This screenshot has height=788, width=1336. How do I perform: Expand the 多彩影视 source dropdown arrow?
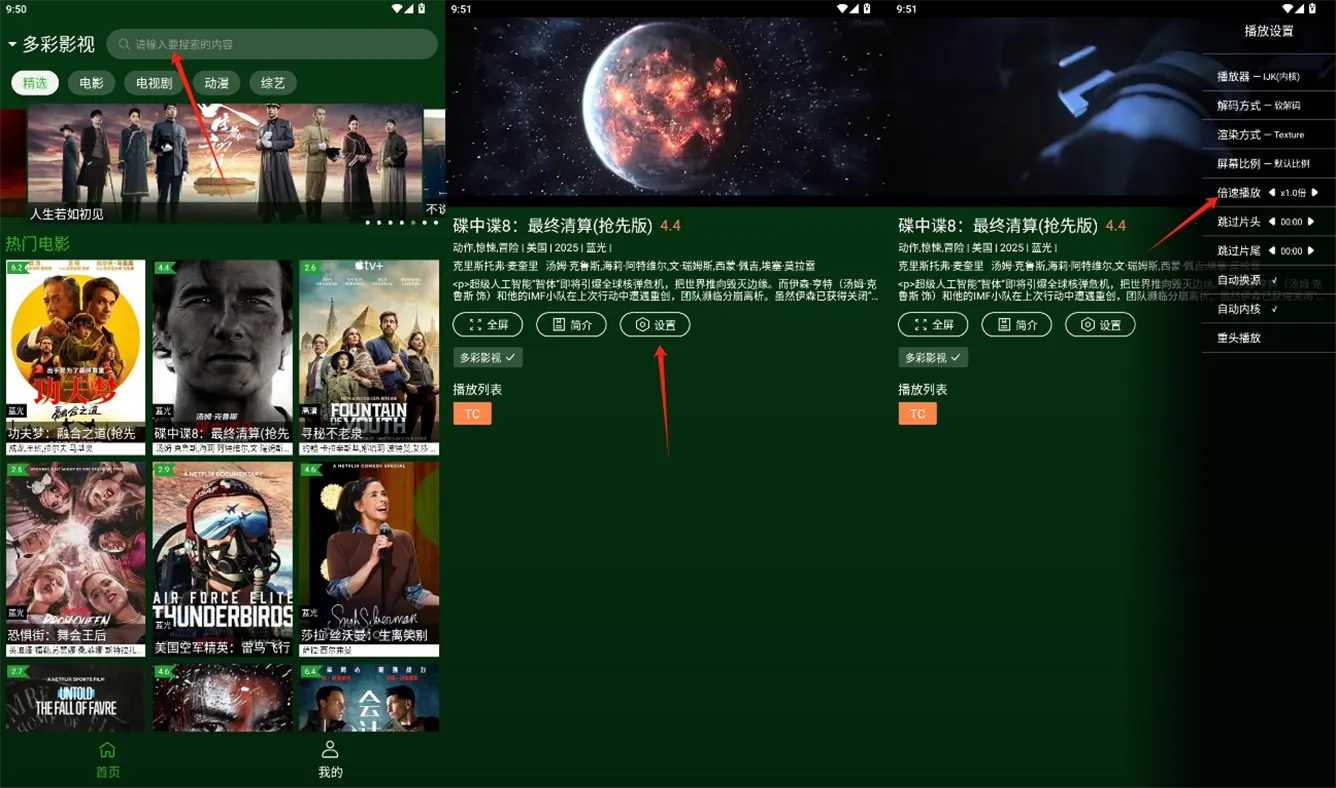[x=12, y=44]
